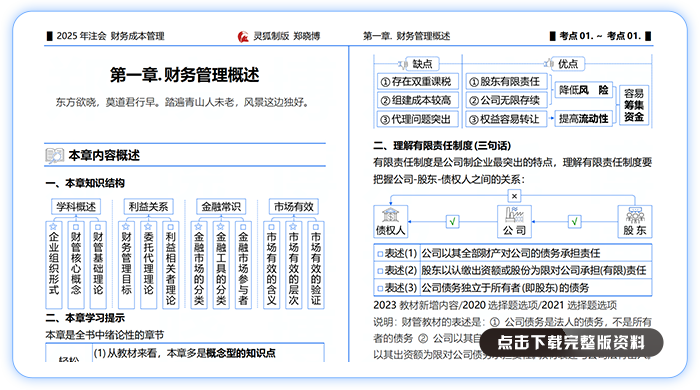This screenshot has width=700, height=390.
Task: Click the ①股东有限责任 box
Action: pos(506,82)
